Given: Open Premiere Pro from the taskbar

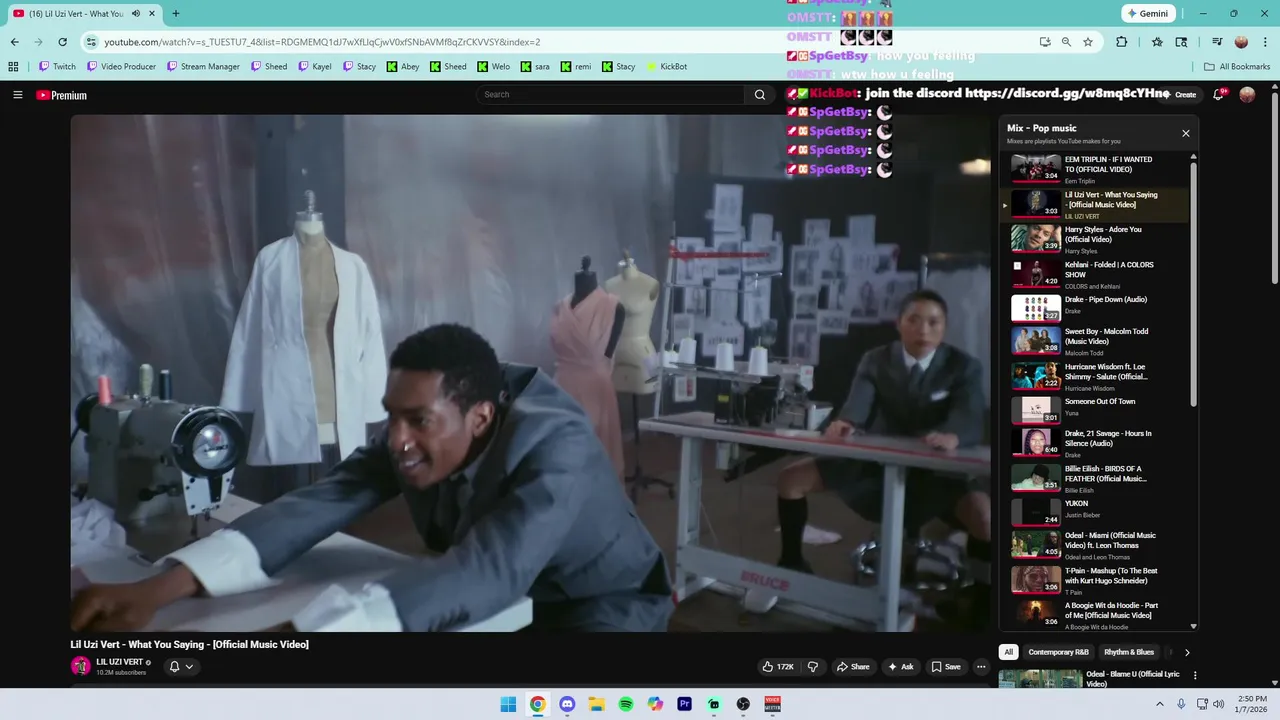Looking at the screenshot, I should pyautogui.click(x=684, y=704).
